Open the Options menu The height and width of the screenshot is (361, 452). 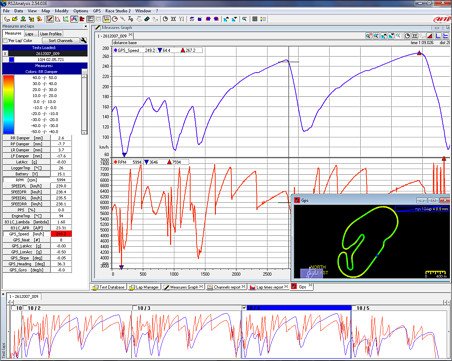pyautogui.click(x=81, y=11)
